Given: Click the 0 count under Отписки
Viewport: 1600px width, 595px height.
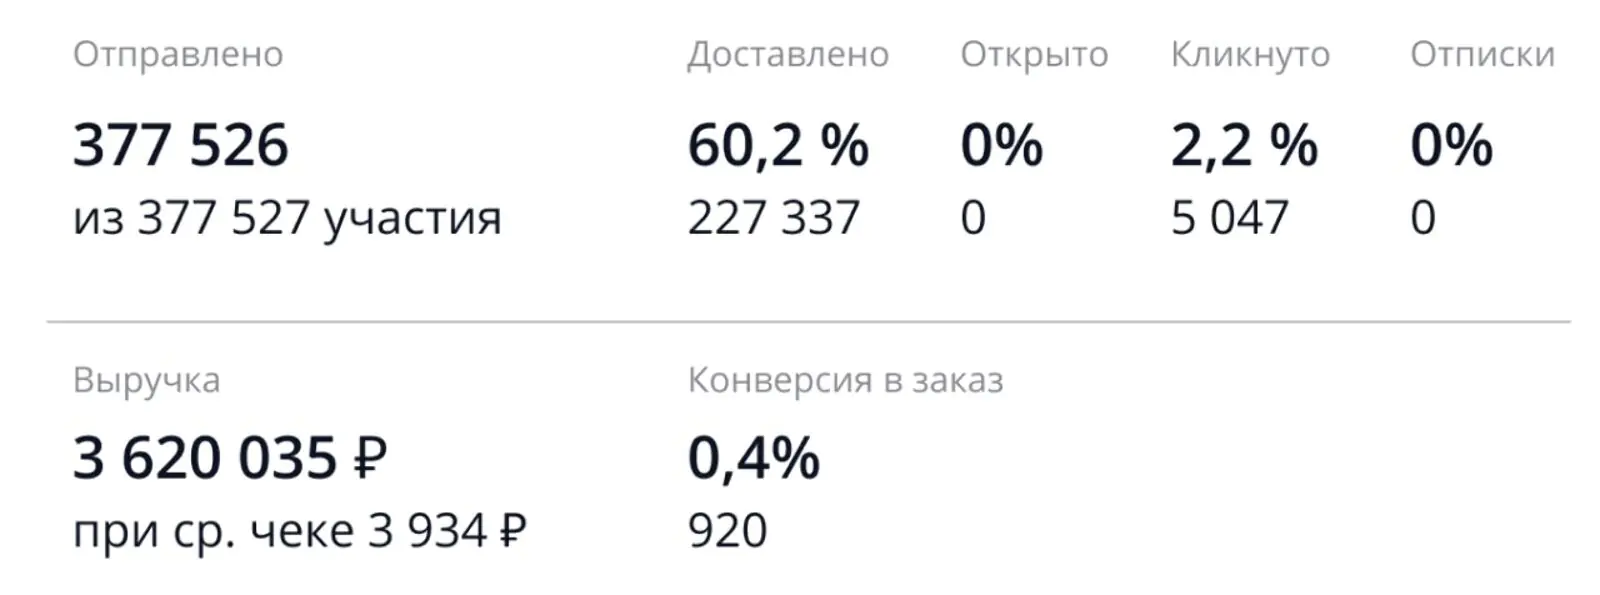Looking at the screenshot, I should (x=1423, y=218).
